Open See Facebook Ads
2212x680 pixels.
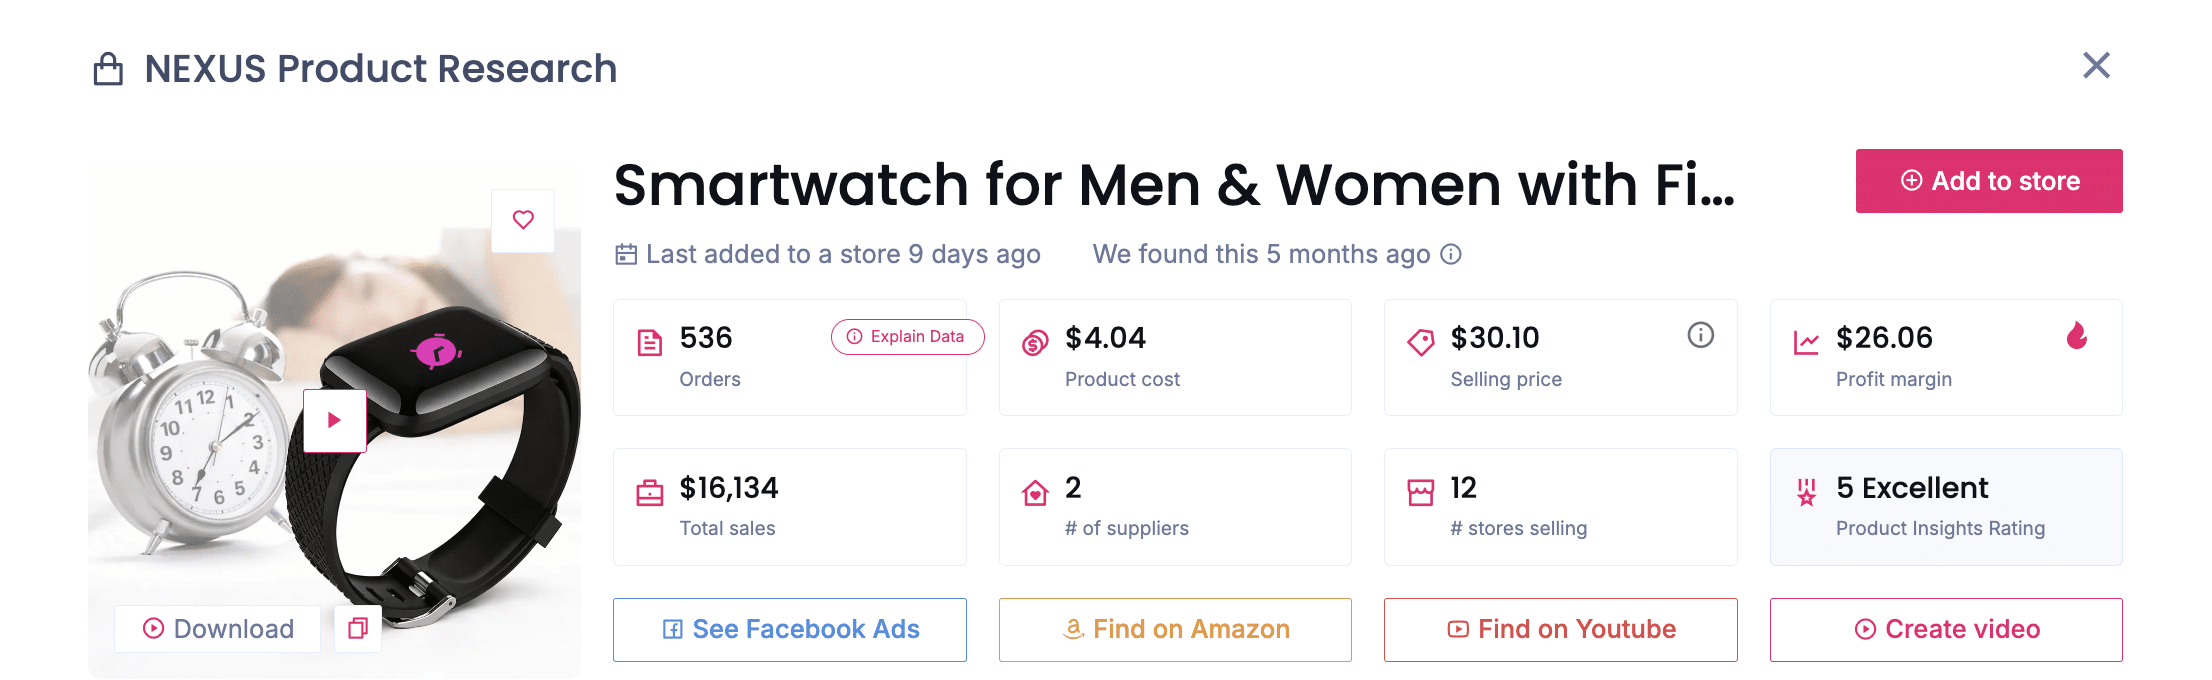point(789,629)
